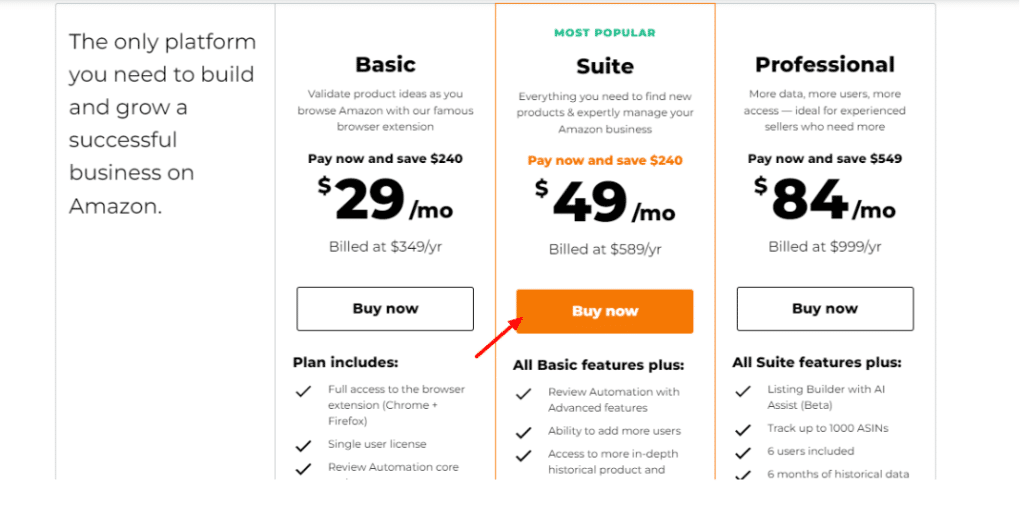This screenshot has width=1024, height=509.
Task: Select the Suite plan heading
Action: coord(605,67)
